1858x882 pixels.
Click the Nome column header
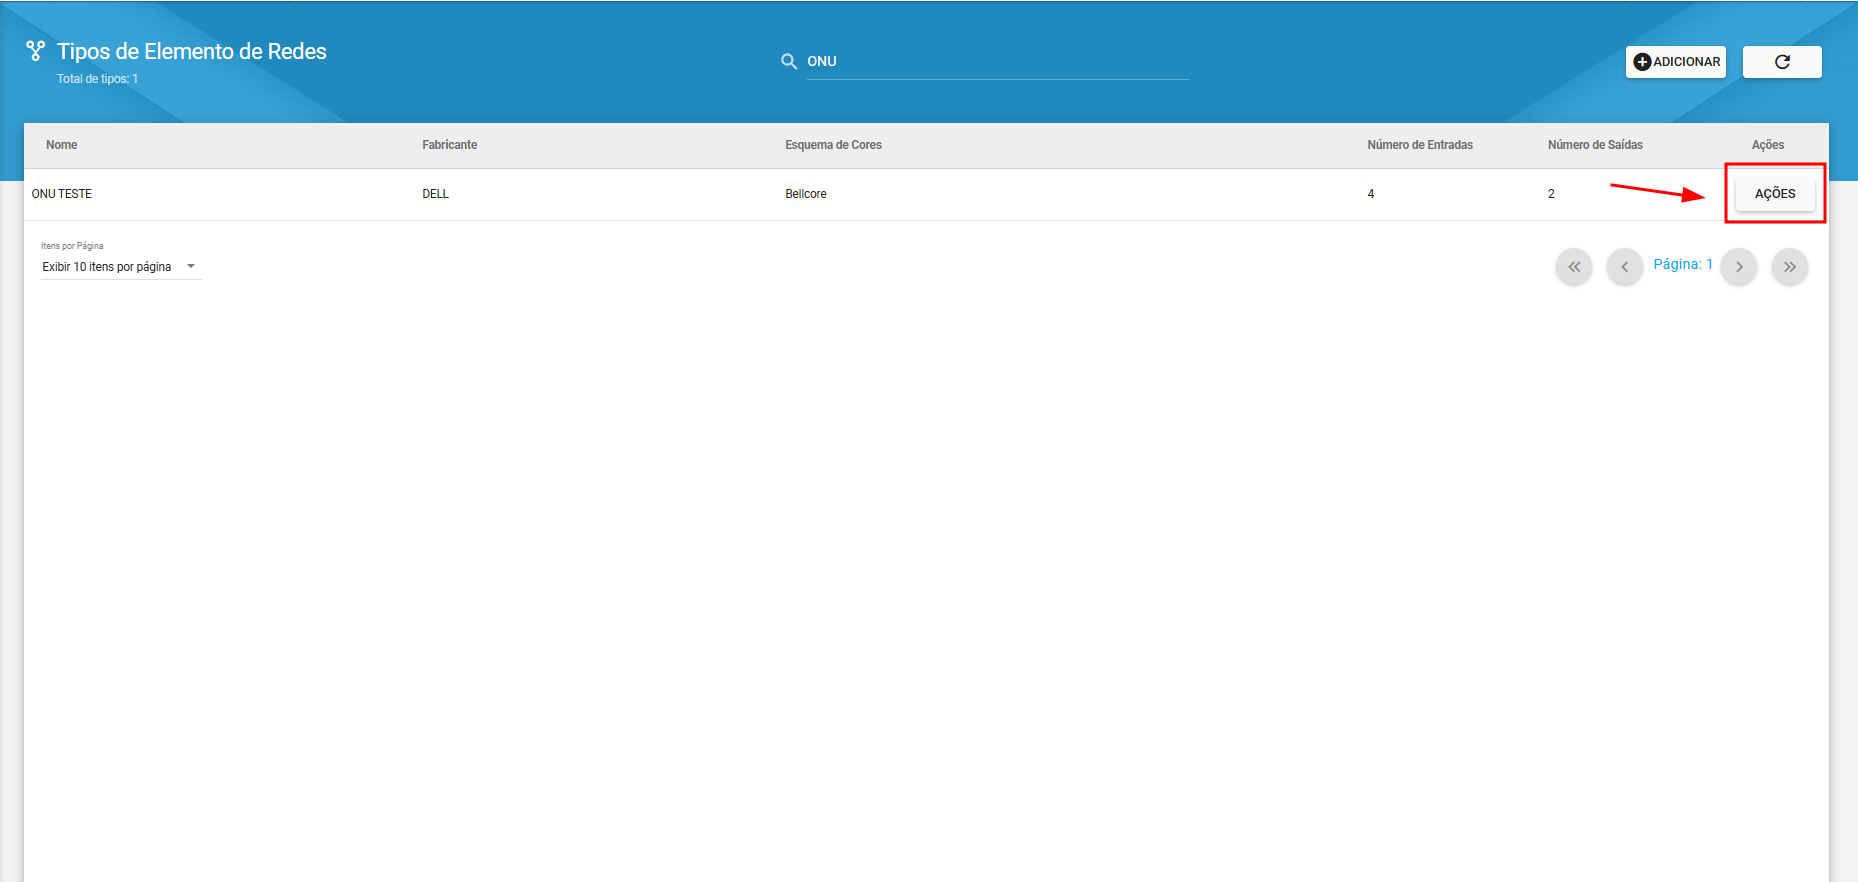pyautogui.click(x=62, y=145)
